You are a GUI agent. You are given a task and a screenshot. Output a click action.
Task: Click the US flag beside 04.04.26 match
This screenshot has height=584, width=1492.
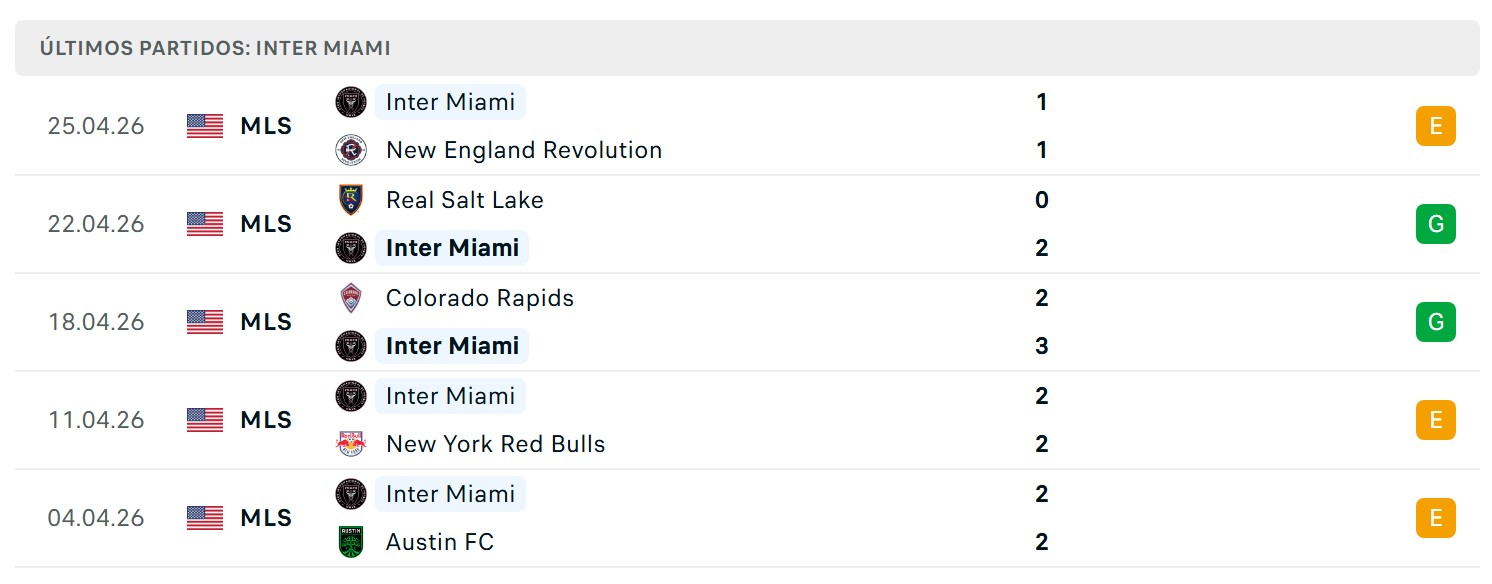(205, 518)
